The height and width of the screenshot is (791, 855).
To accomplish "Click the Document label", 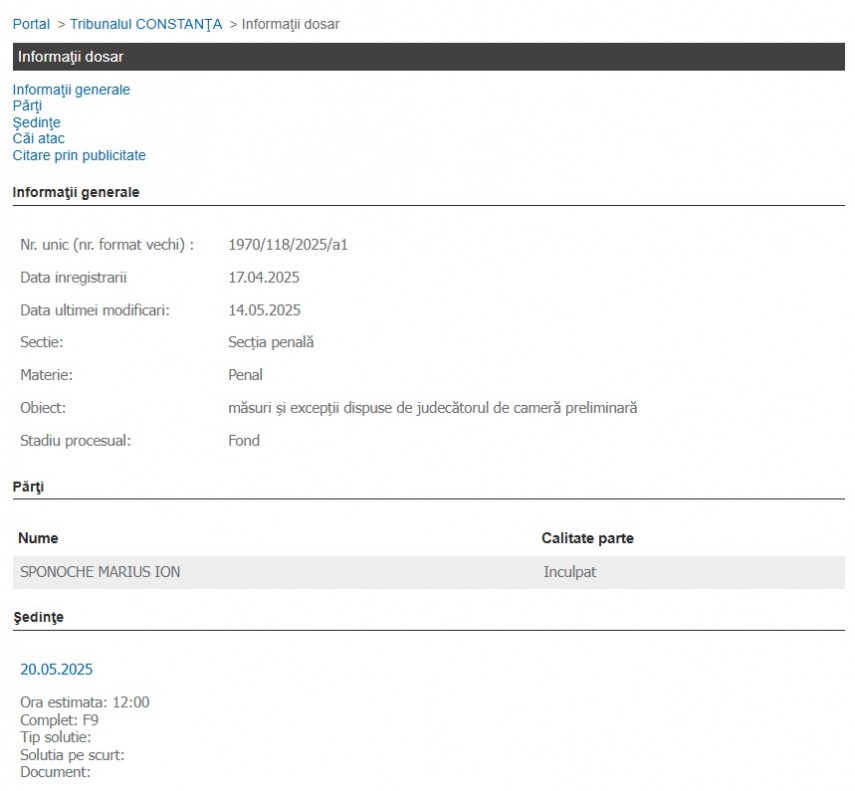I will pos(55,772).
